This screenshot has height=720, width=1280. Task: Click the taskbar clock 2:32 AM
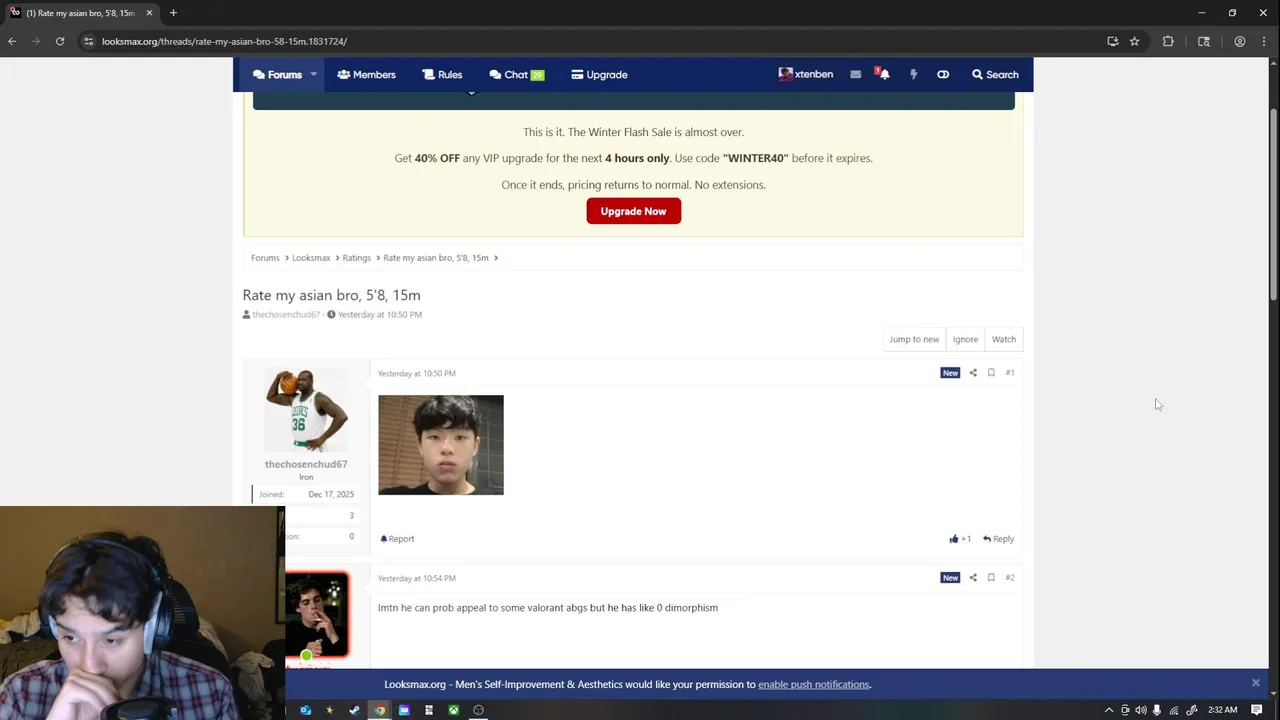point(1222,710)
